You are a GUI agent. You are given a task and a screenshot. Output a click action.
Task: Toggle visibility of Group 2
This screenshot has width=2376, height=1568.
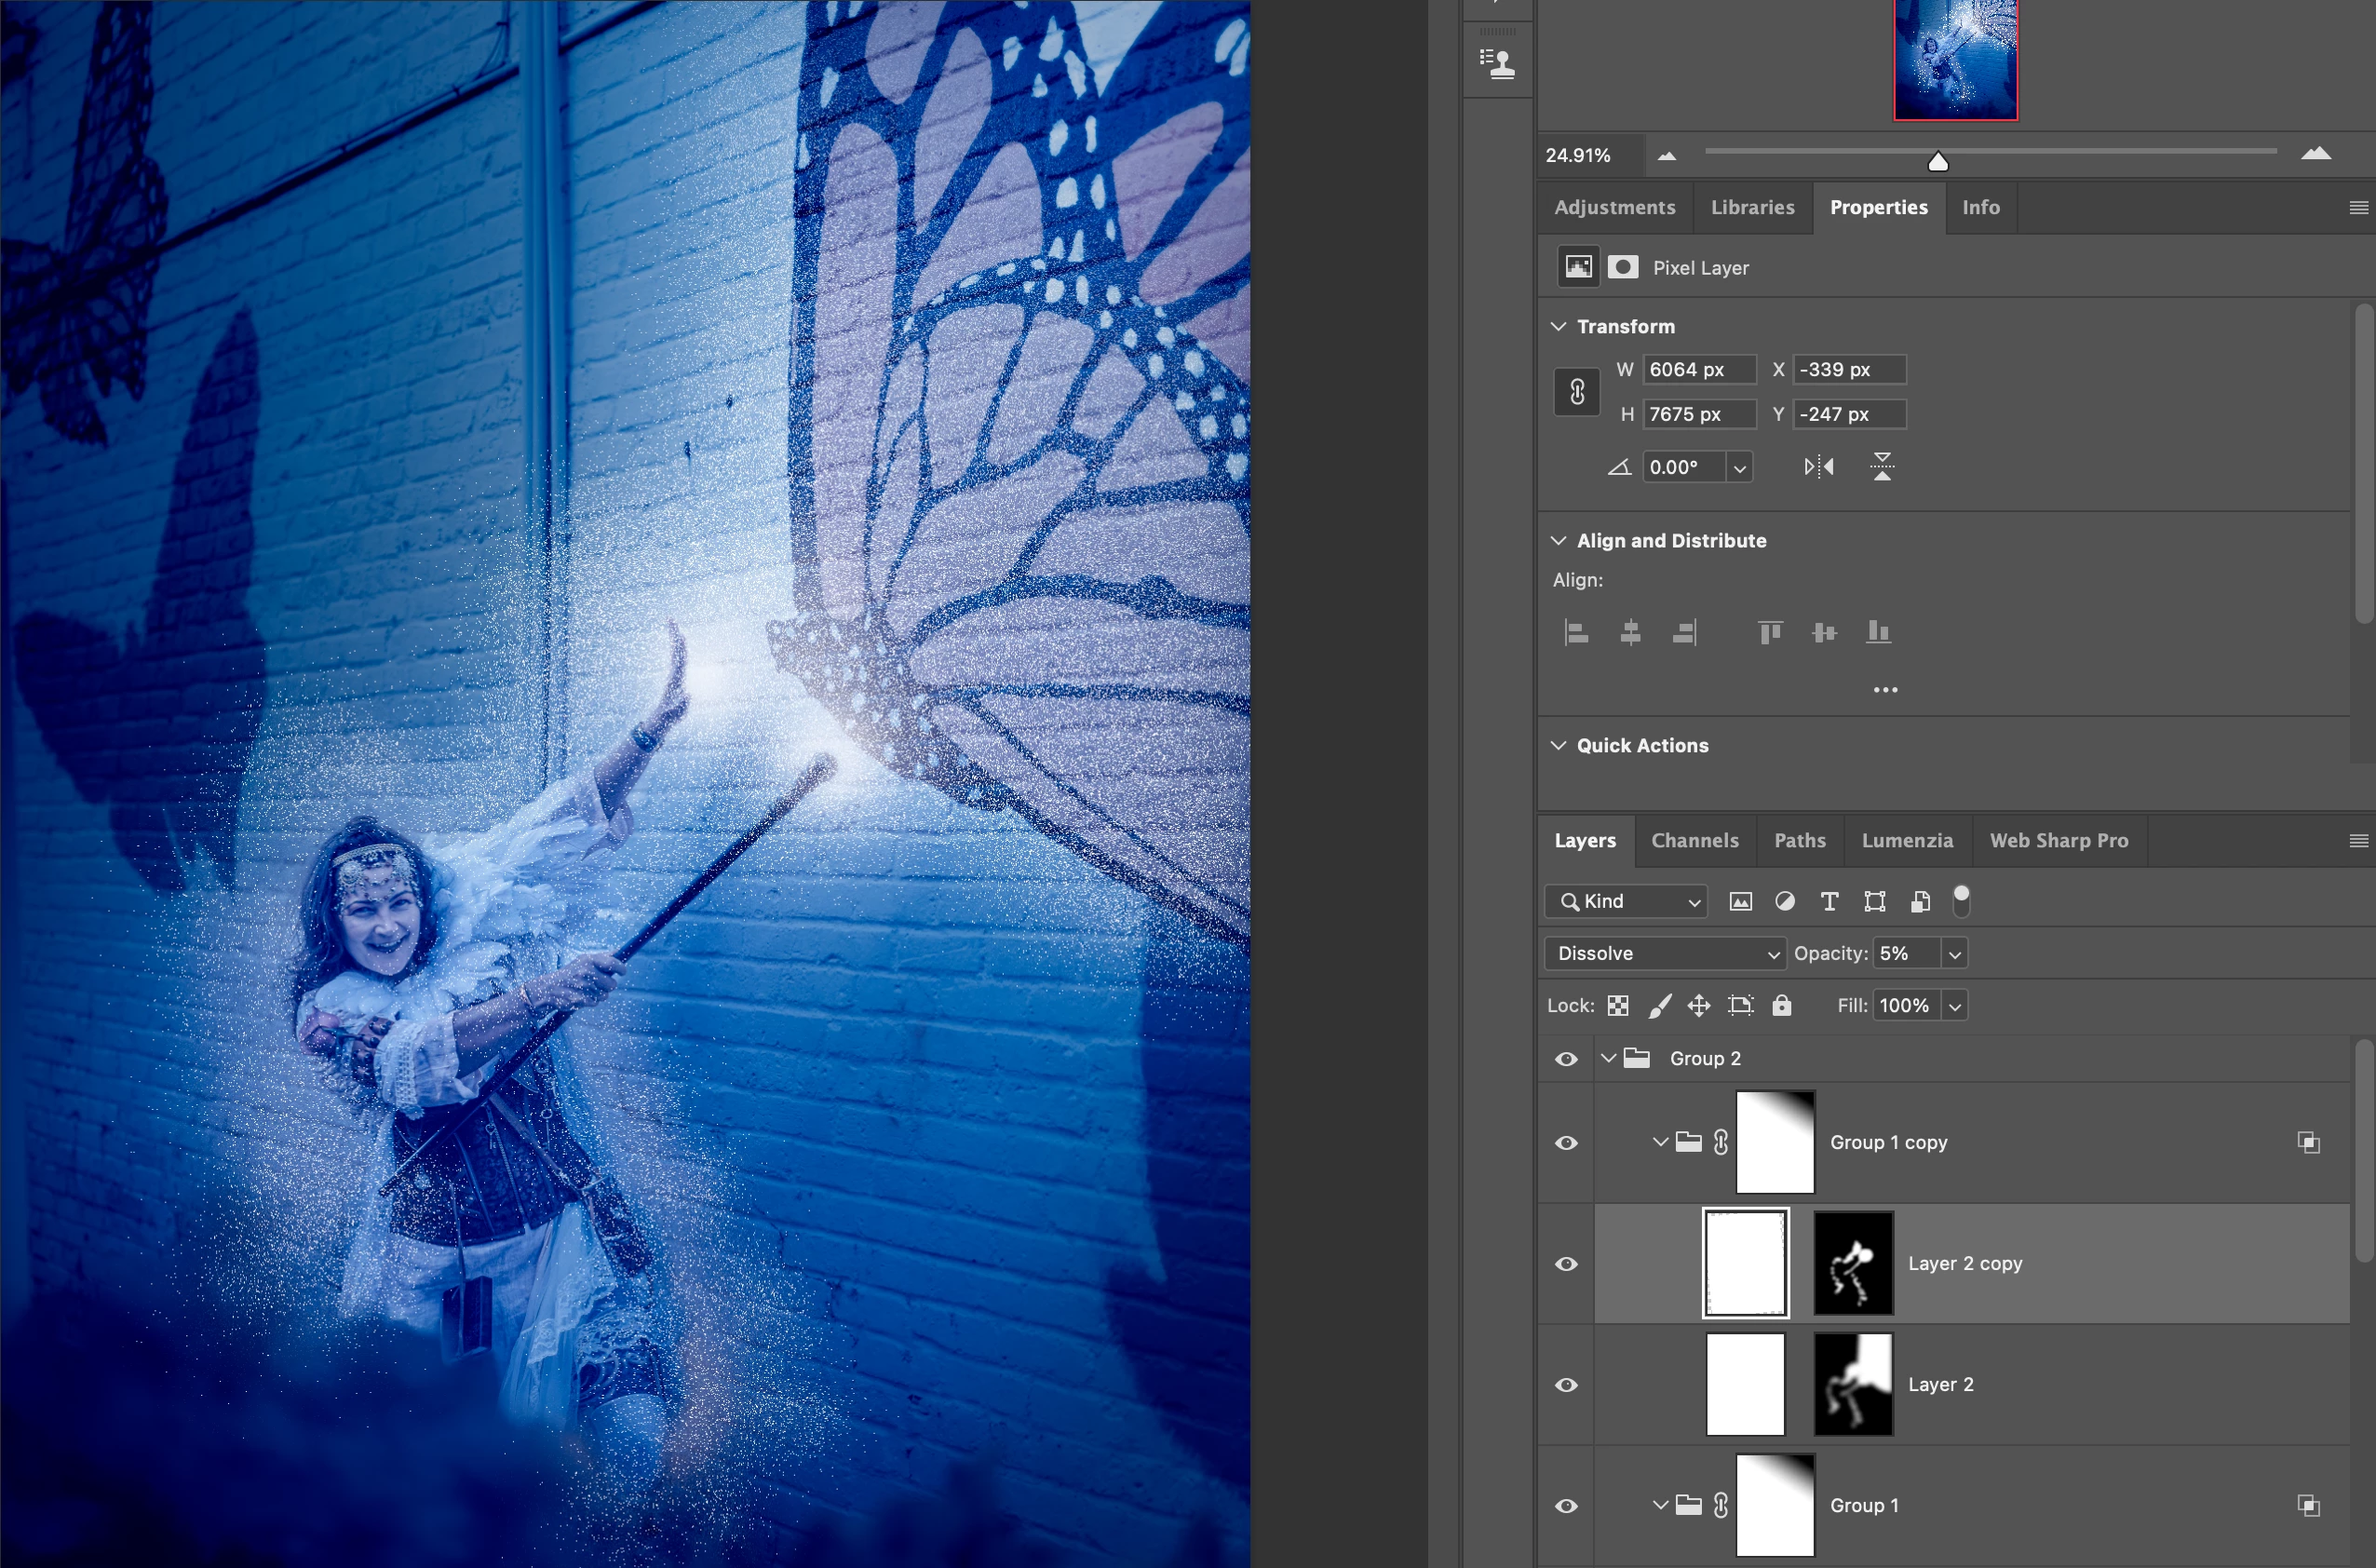click(1566, 1059)
